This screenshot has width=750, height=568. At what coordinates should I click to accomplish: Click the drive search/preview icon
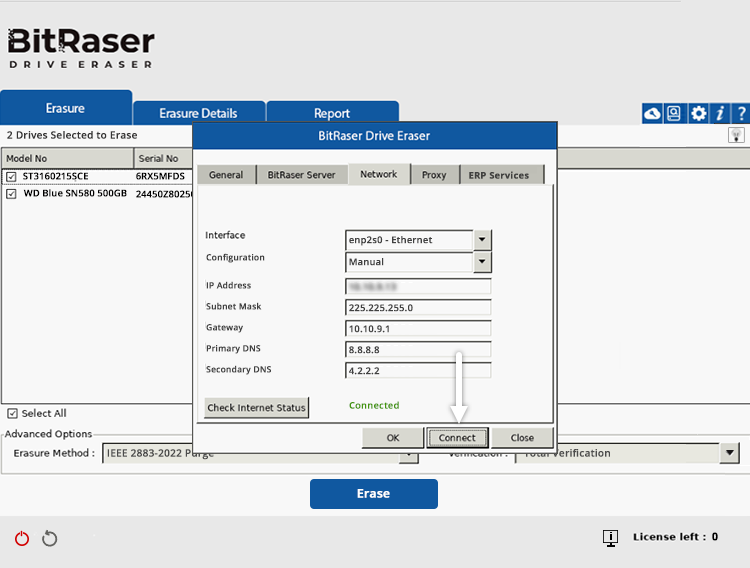[x=675, y=113]
